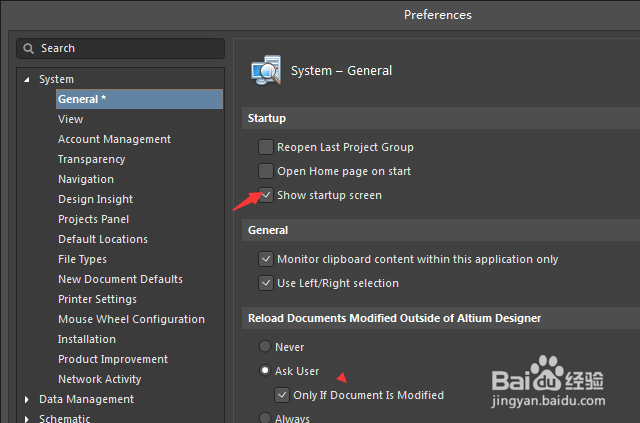The image size is (640, 423).
Task: Enable Reopen Last Project Group checkbox
Action: (x=266, y=147)
